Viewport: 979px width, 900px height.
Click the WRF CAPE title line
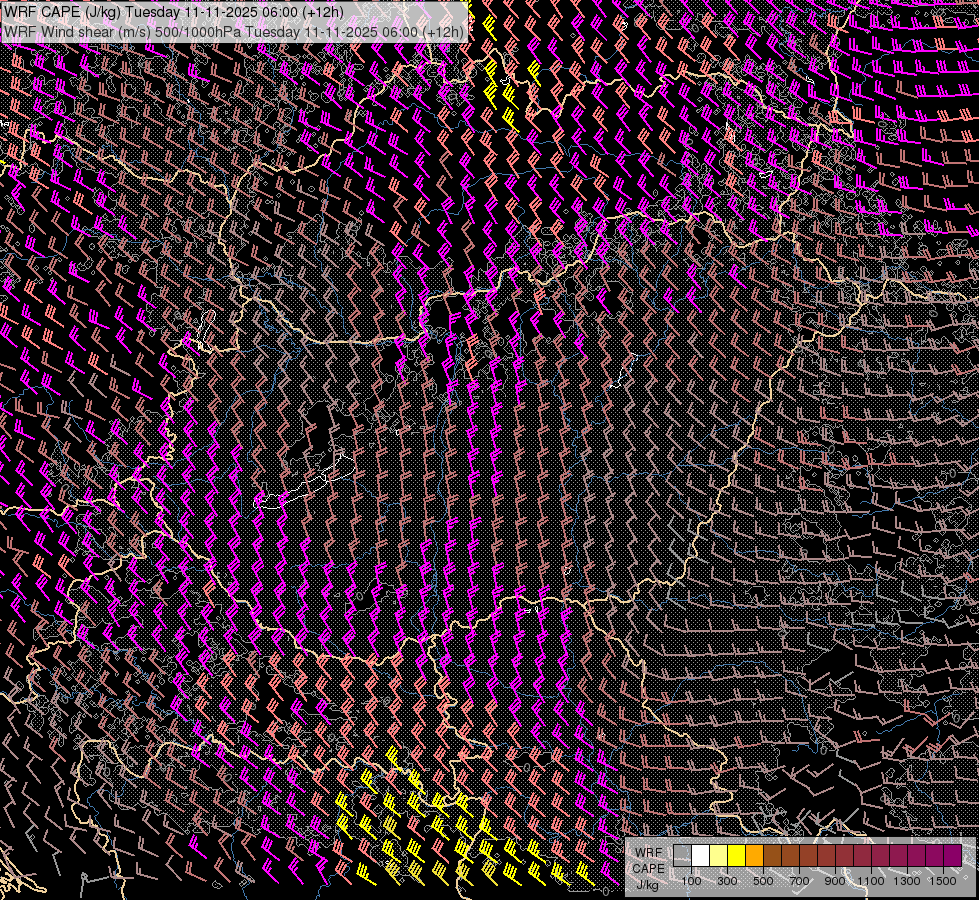[174, 12]
